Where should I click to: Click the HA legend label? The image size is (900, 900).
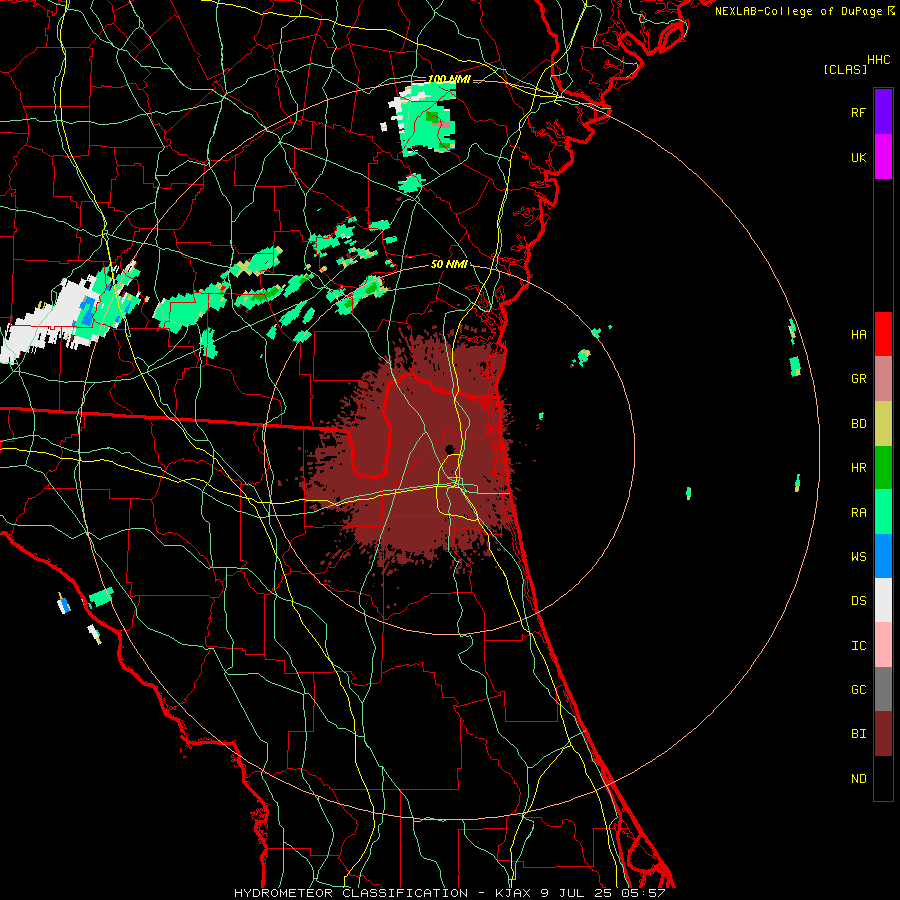pos(859,334)
